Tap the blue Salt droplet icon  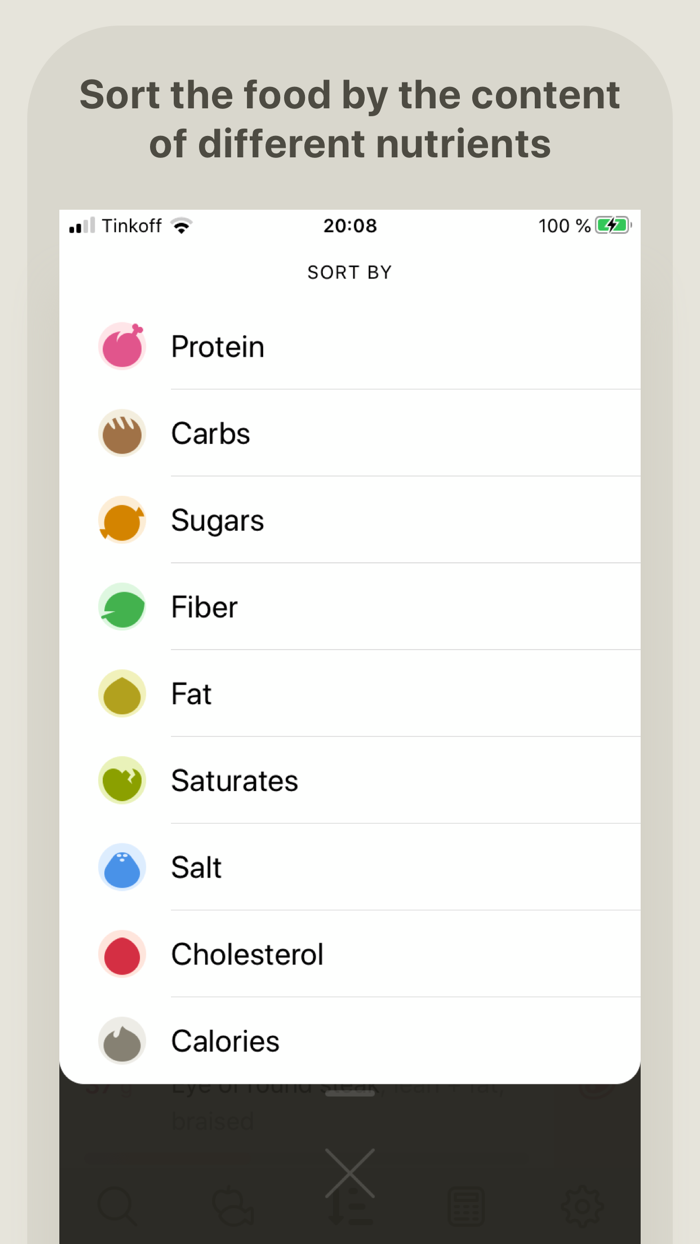point(121,868)
